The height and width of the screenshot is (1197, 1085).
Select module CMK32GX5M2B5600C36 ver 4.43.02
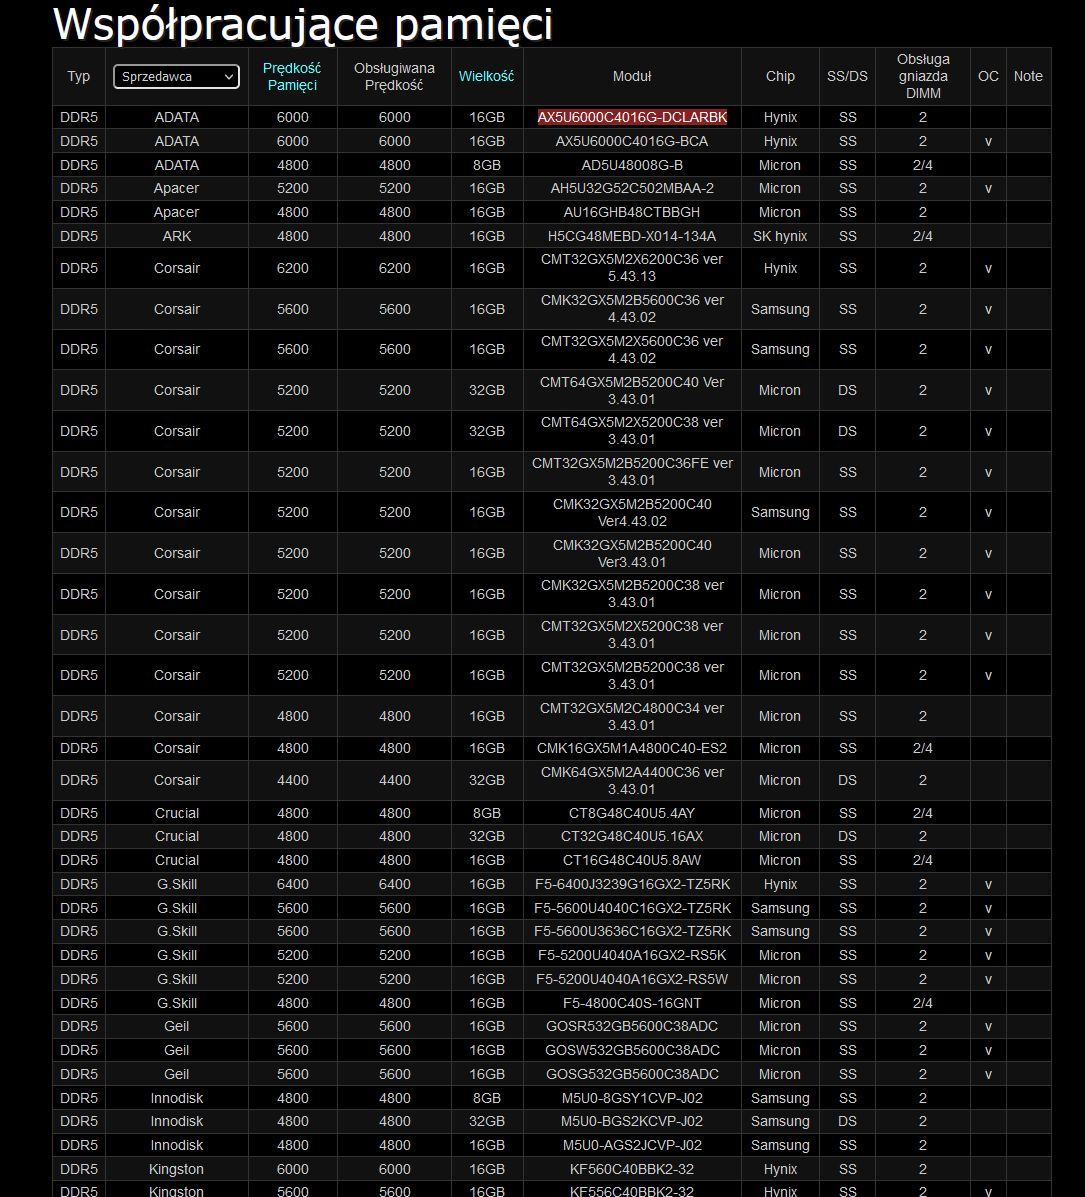point(632,309)
